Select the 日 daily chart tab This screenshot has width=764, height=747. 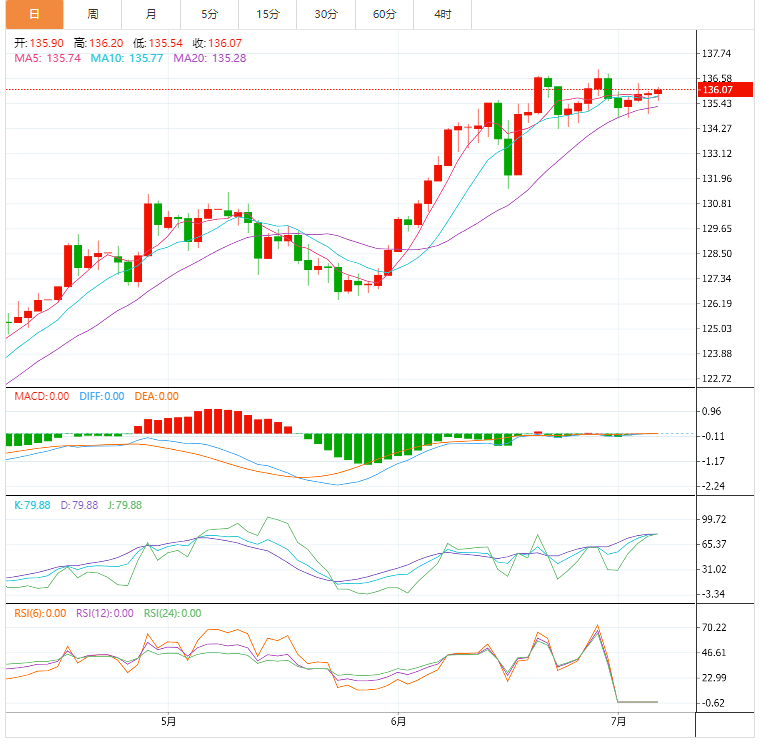click(34, 14)
